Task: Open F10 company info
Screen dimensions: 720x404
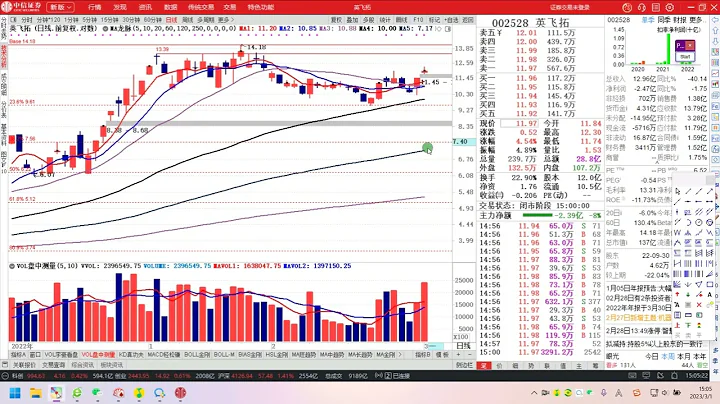Action: click(418, 20)
